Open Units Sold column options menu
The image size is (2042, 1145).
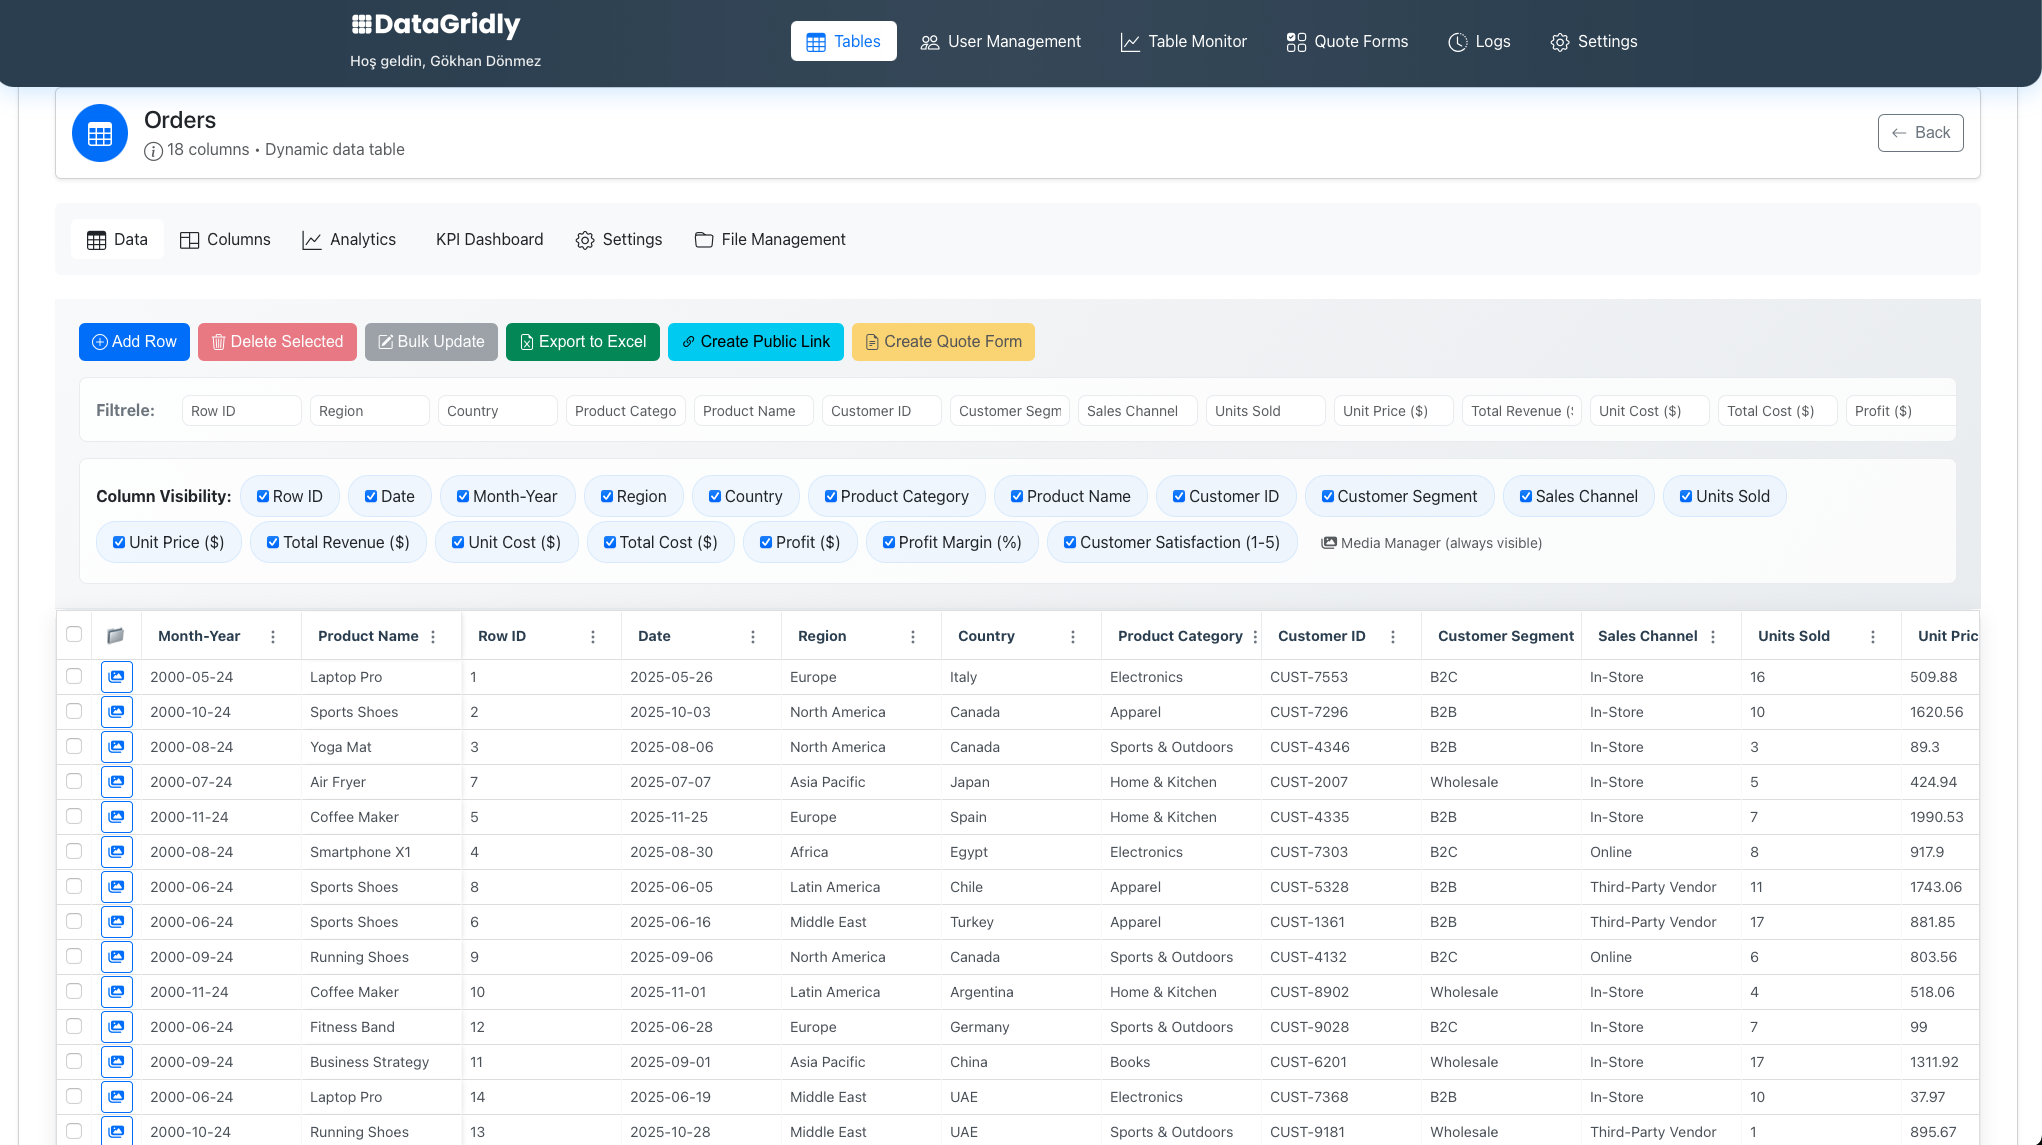click(1873, 637)
